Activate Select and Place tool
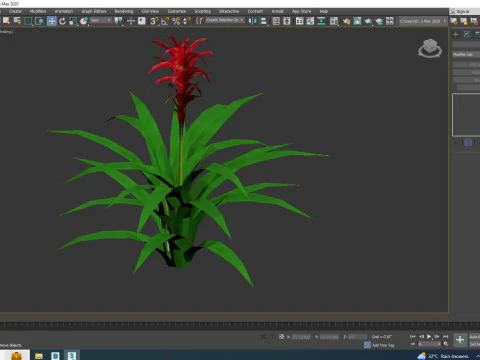This screenshot has width=480, height=360. (x=84, y=21)
